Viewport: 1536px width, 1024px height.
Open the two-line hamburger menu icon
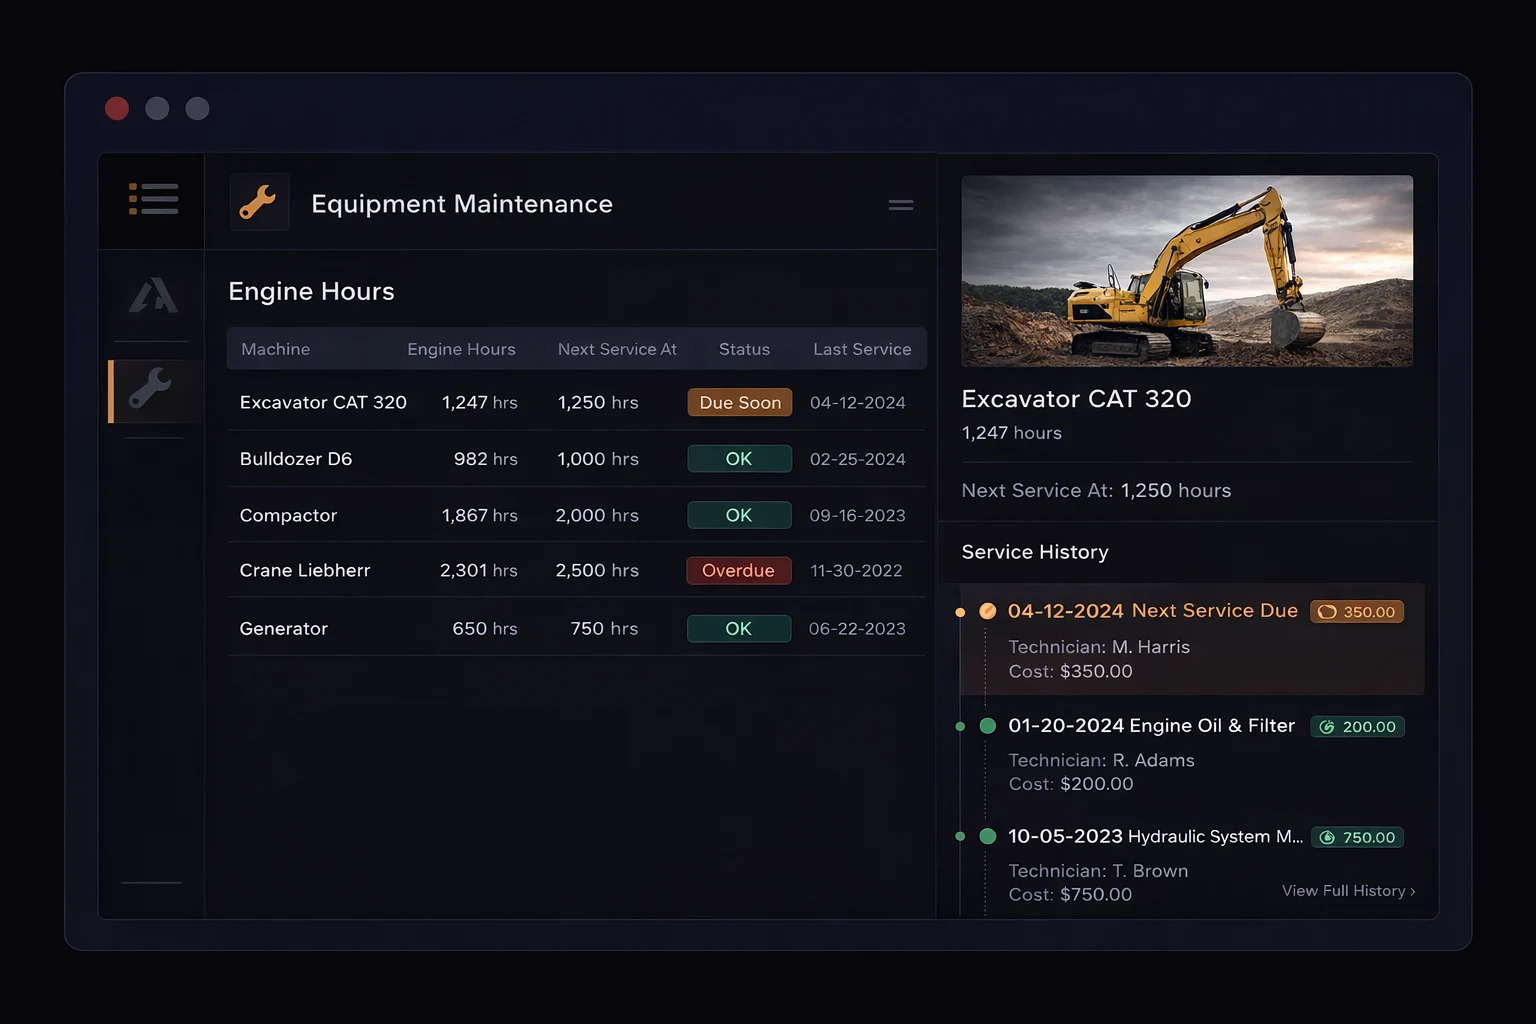click(900, 205)
